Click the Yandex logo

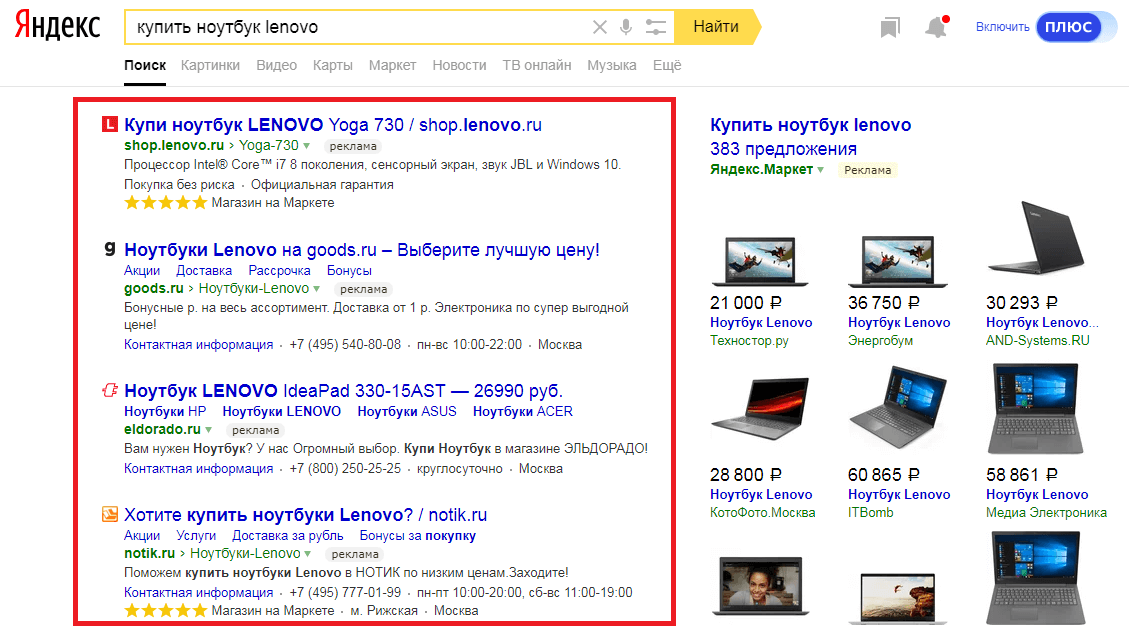[x=57, y=27]
